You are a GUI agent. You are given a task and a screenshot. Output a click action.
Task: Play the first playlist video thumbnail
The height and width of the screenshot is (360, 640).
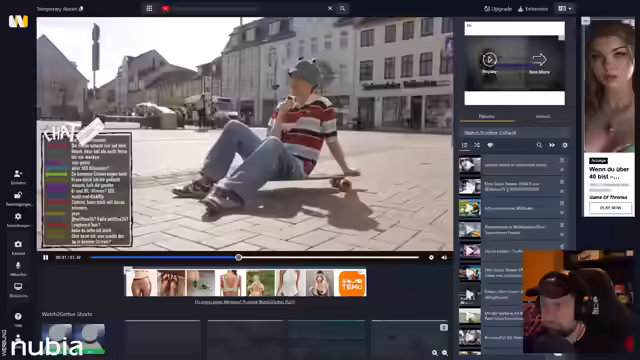tap(470, 165)
